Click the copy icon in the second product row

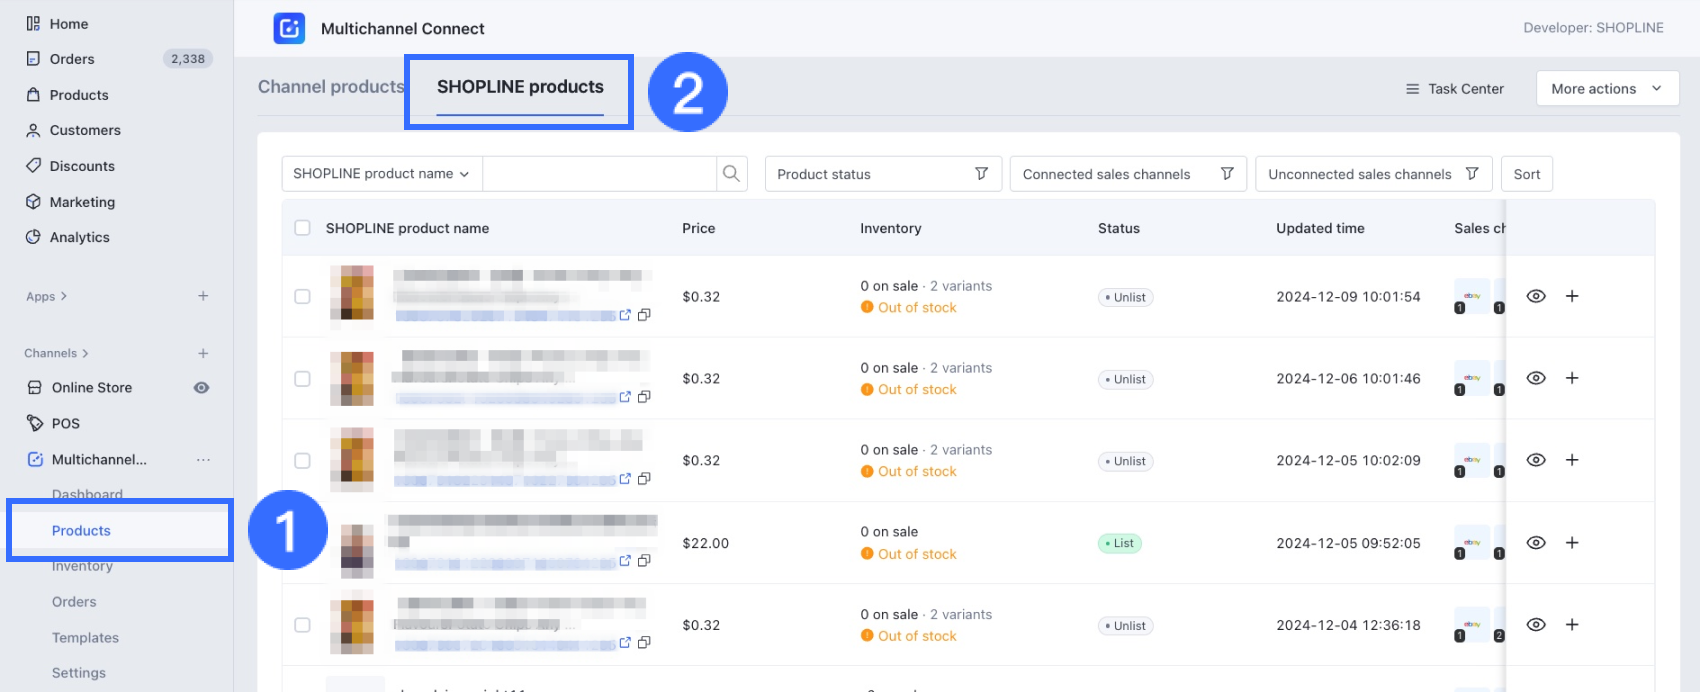[644, 397]
